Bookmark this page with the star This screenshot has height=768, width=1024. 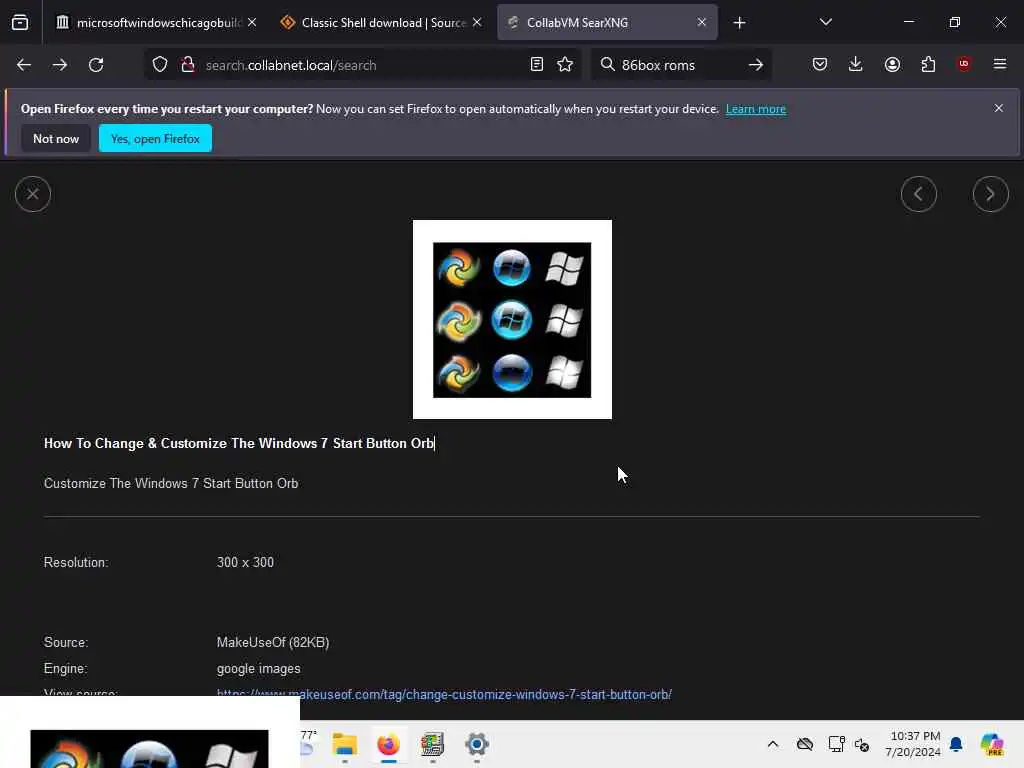coord(565,65)
